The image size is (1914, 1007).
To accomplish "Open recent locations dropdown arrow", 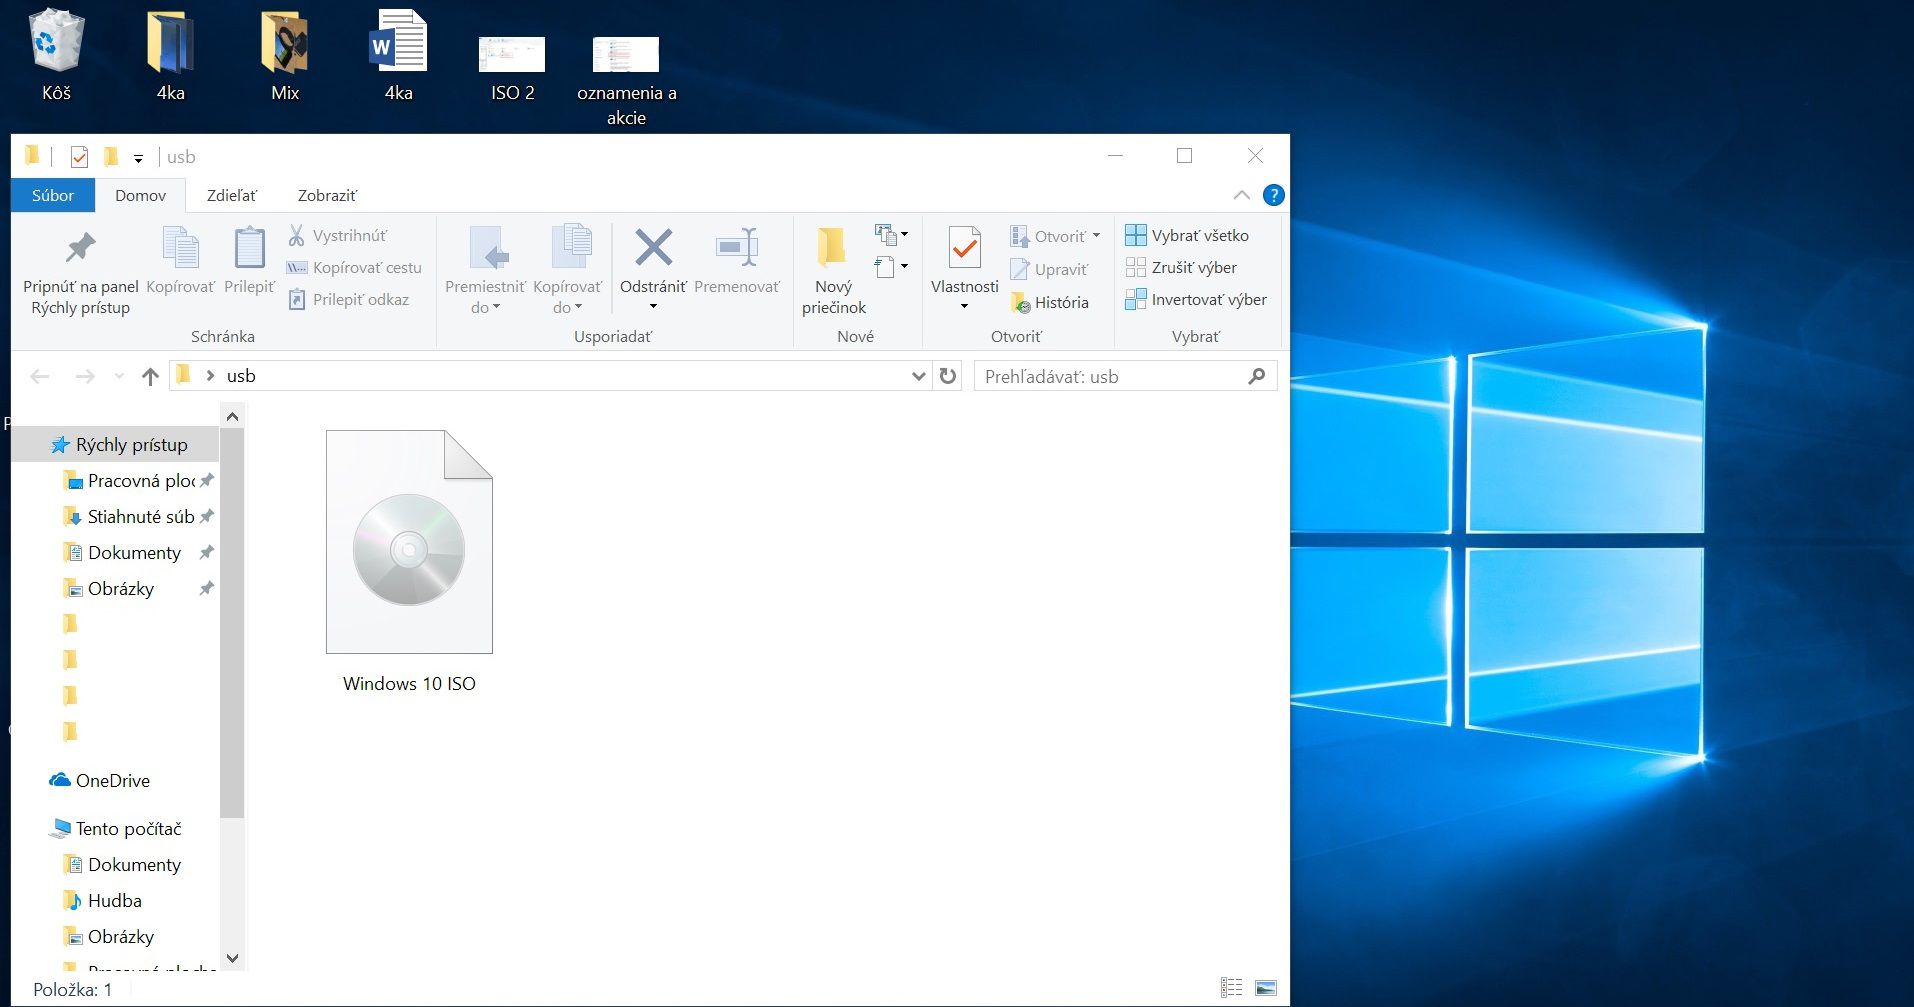I will [x=119, y=376].
